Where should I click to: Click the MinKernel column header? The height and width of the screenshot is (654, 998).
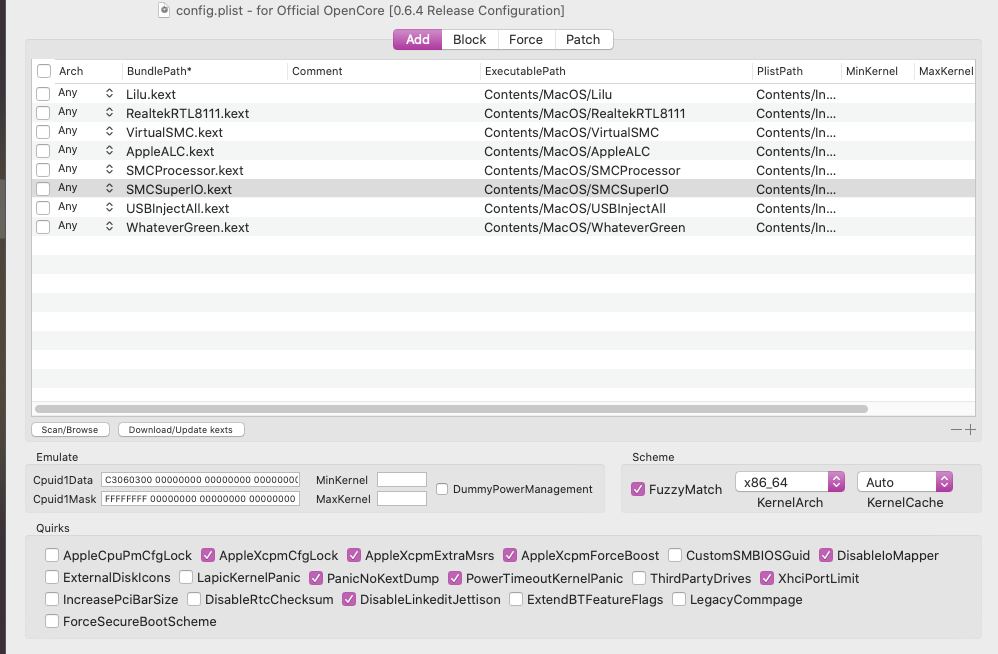(x=877, y=71)
